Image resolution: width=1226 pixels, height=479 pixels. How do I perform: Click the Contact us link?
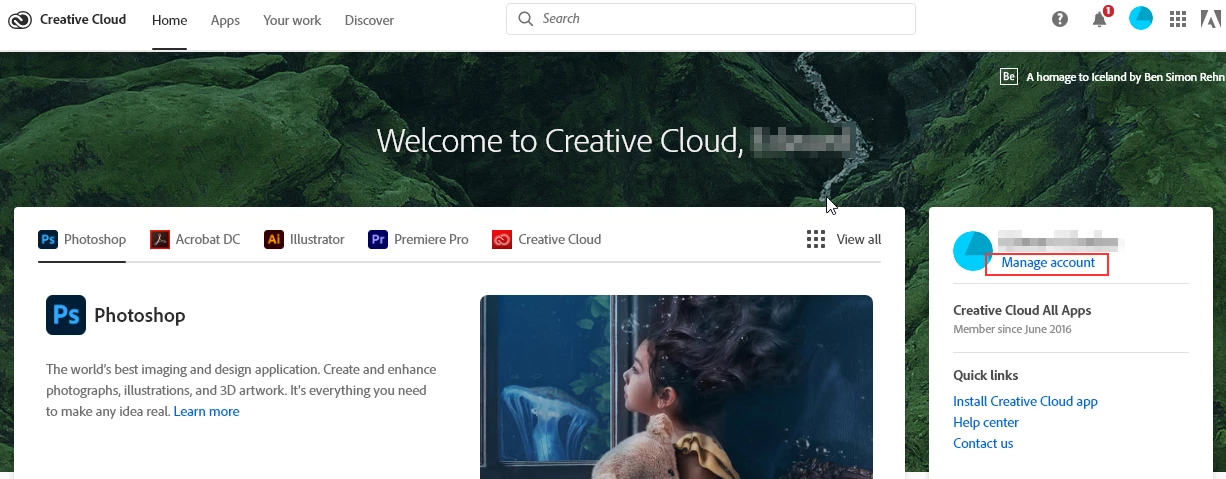pos(983,443)
